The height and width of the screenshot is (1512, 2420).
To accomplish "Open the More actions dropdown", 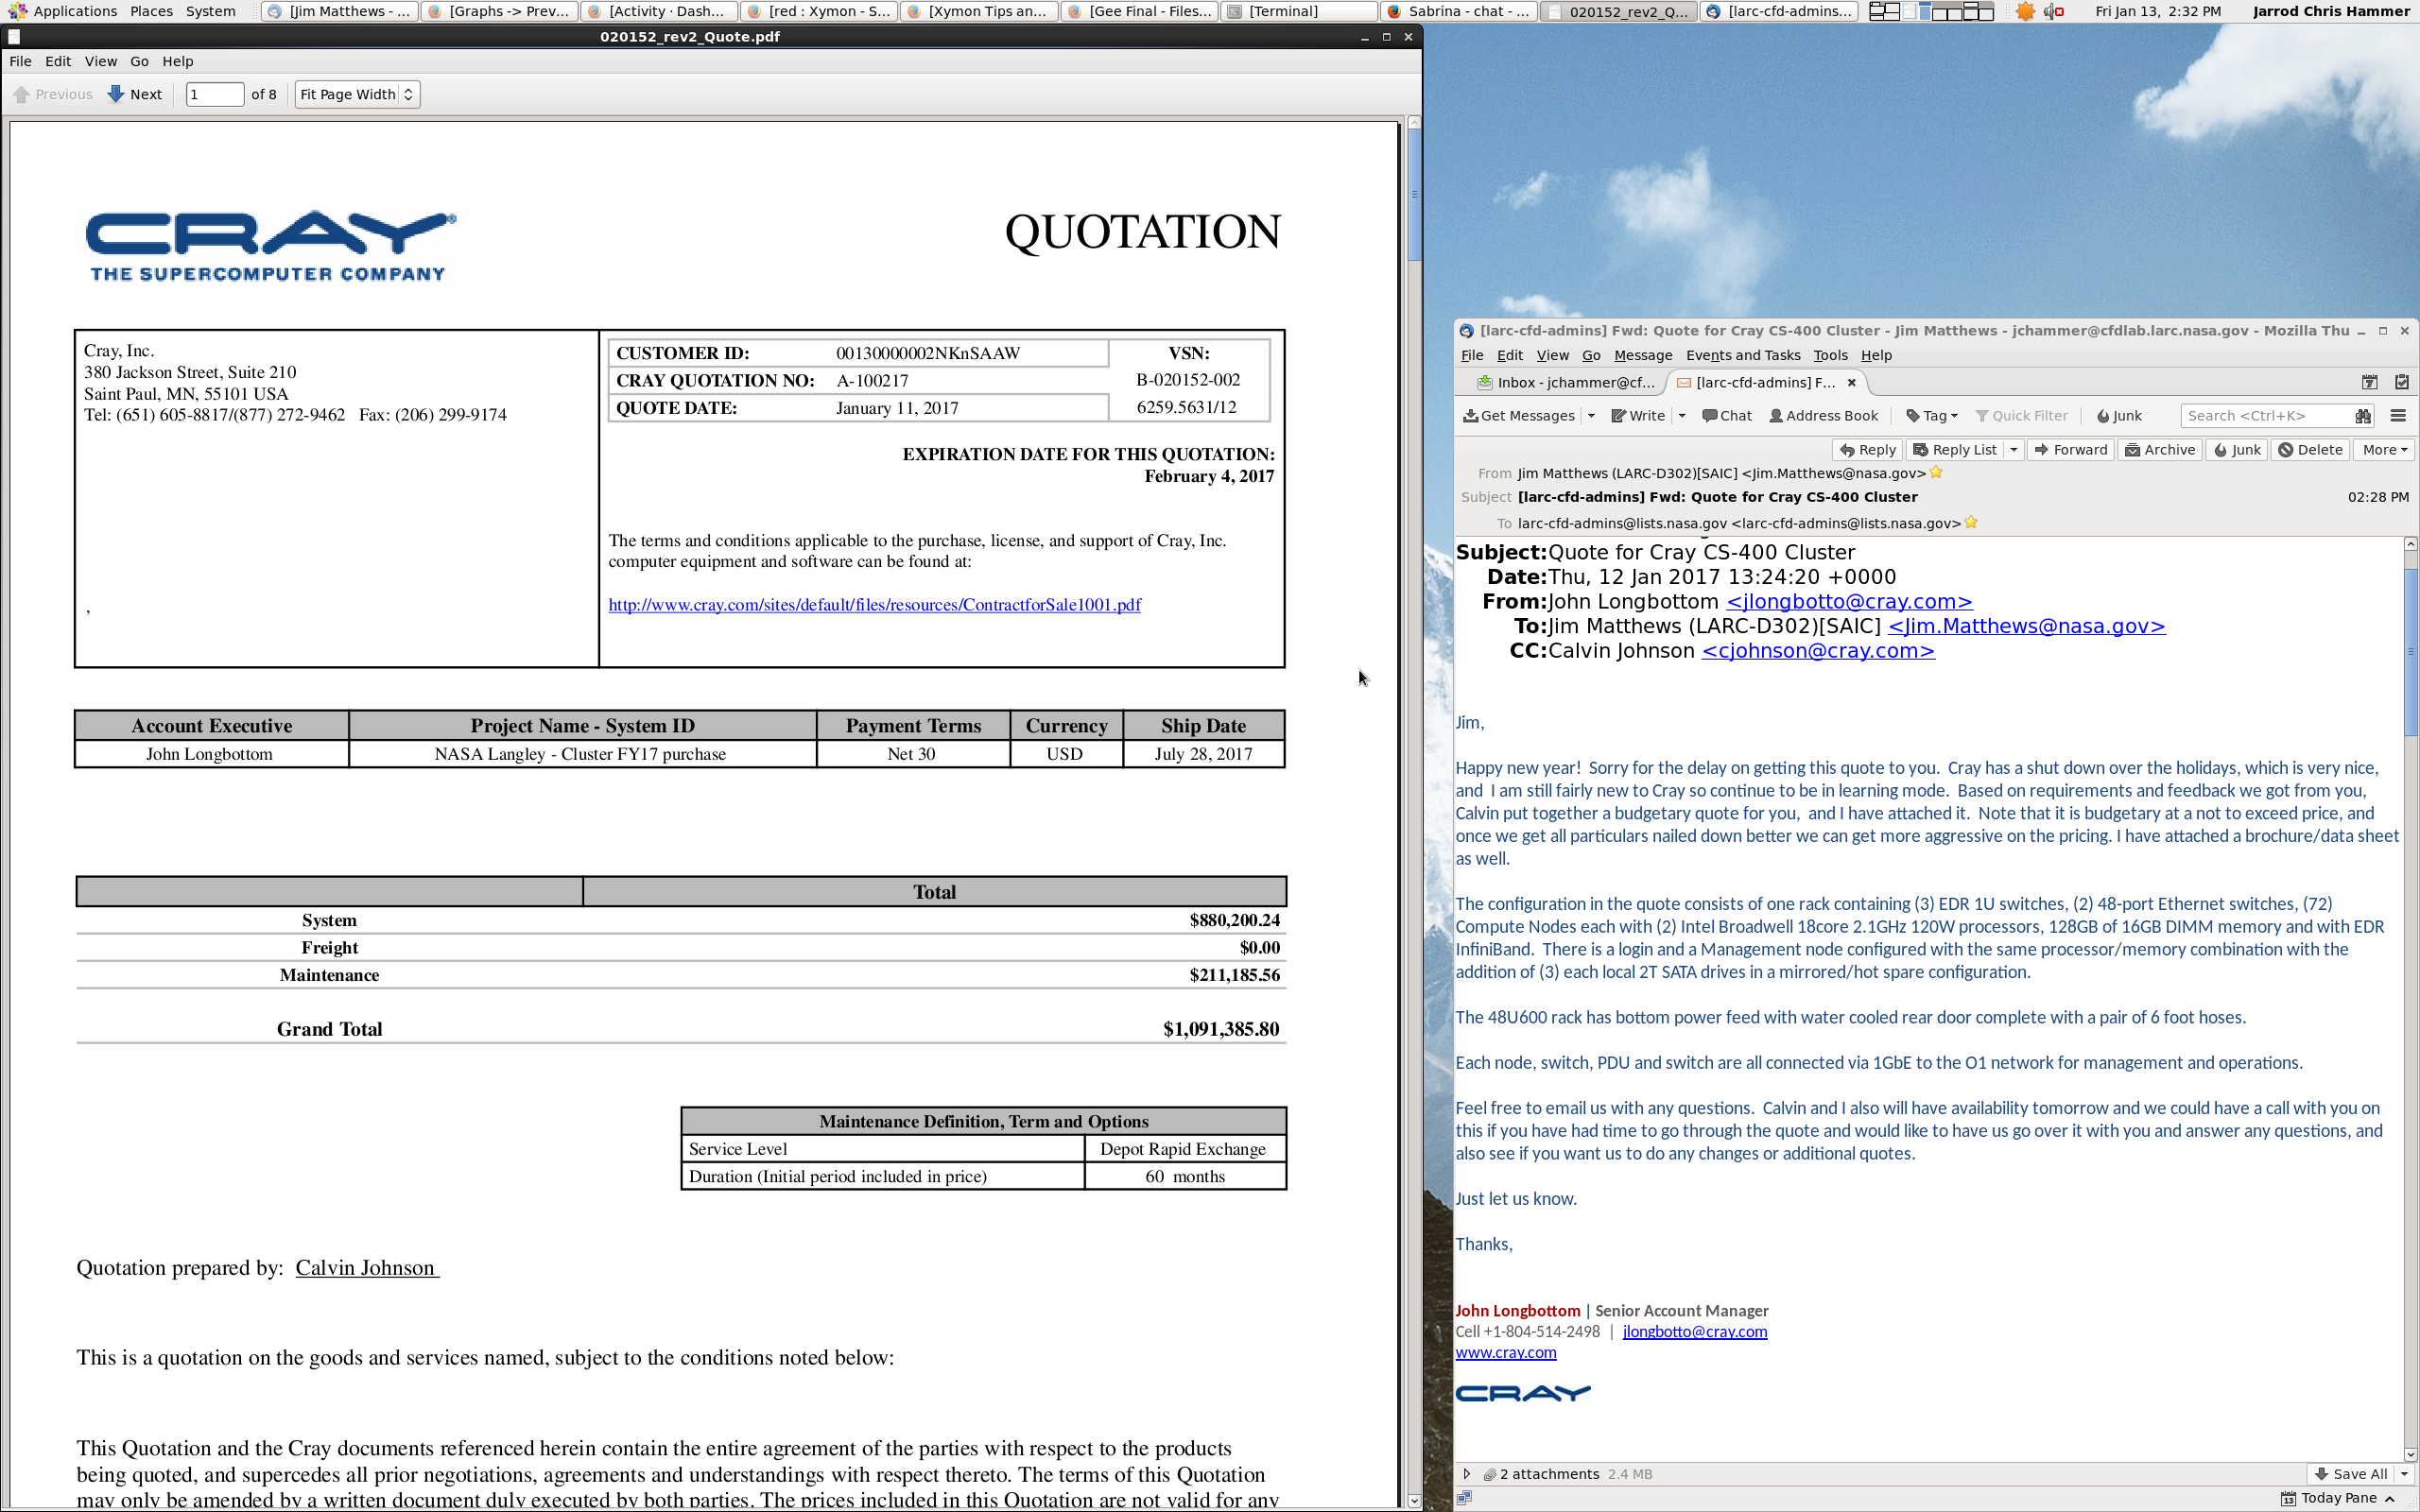I will pos(2384,450).
